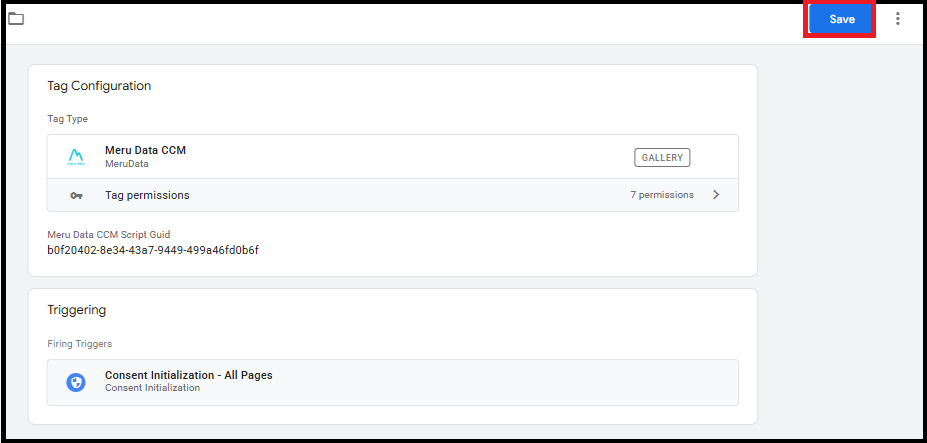The height and width of the screenshot is (443, 927).
Task: Click the Firing Triggers label
Action: [x=79, y=344]
